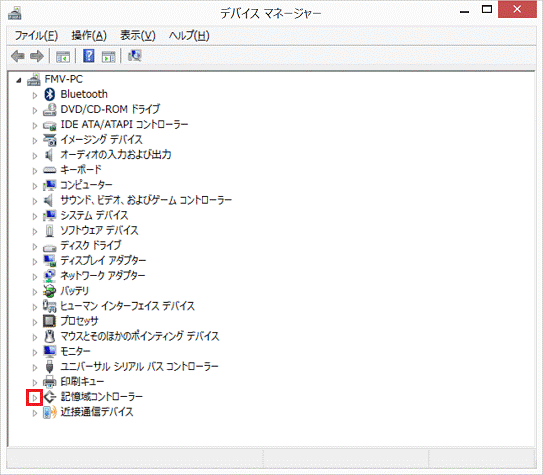Open the 操作(A) menu
The height and width of the screenshot is (475, 543).
click(x=89, y=36)
